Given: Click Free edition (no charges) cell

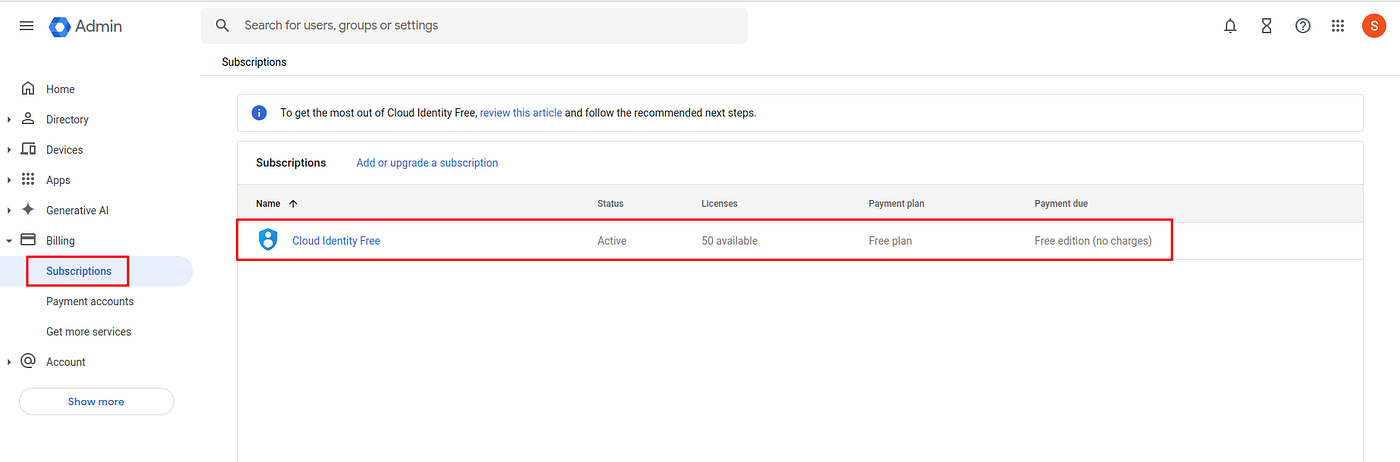Looking at the screenshot, I should [1093, 241].
